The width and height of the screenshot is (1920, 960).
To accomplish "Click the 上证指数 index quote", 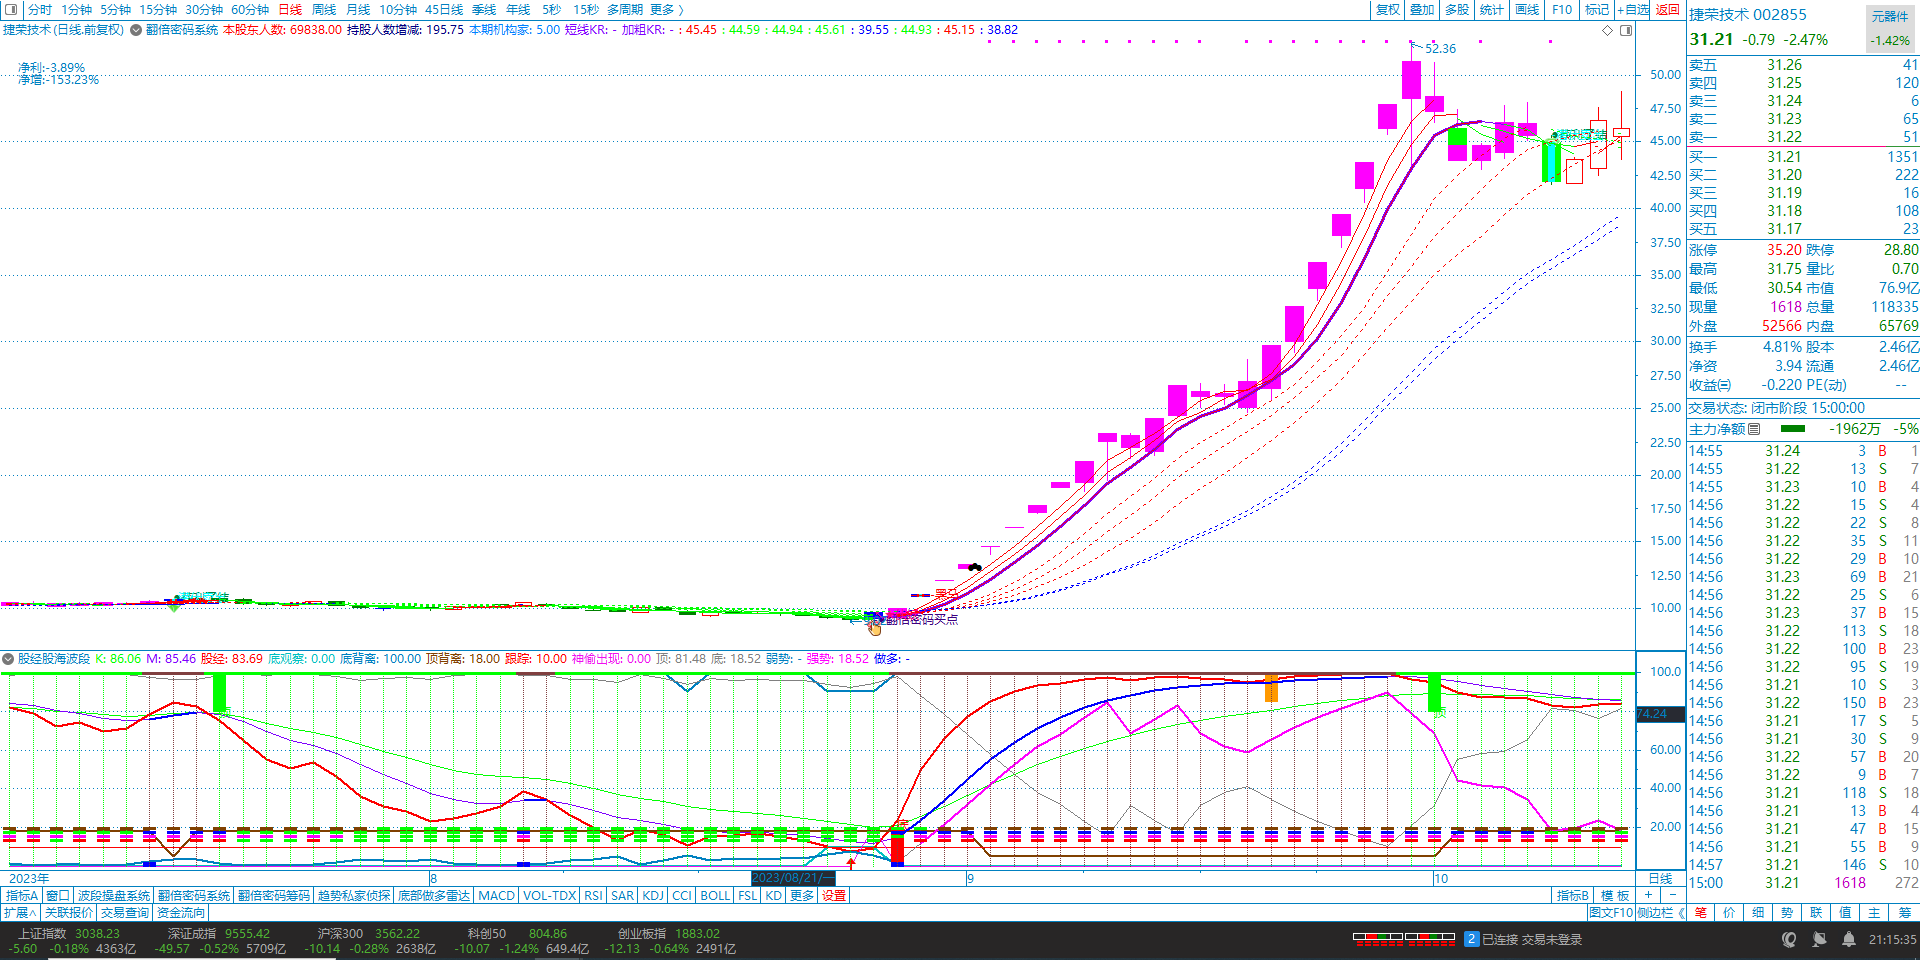I will click(x=70, y=941).
